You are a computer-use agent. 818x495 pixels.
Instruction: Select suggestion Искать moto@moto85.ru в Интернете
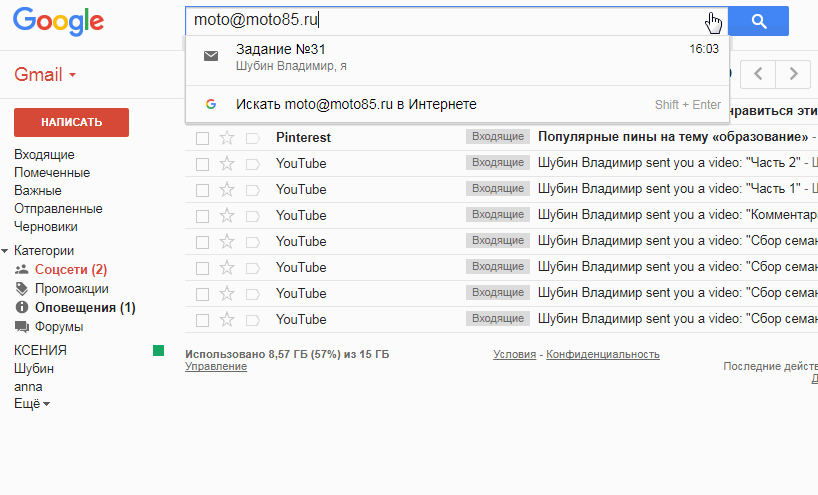pos(356,104)
